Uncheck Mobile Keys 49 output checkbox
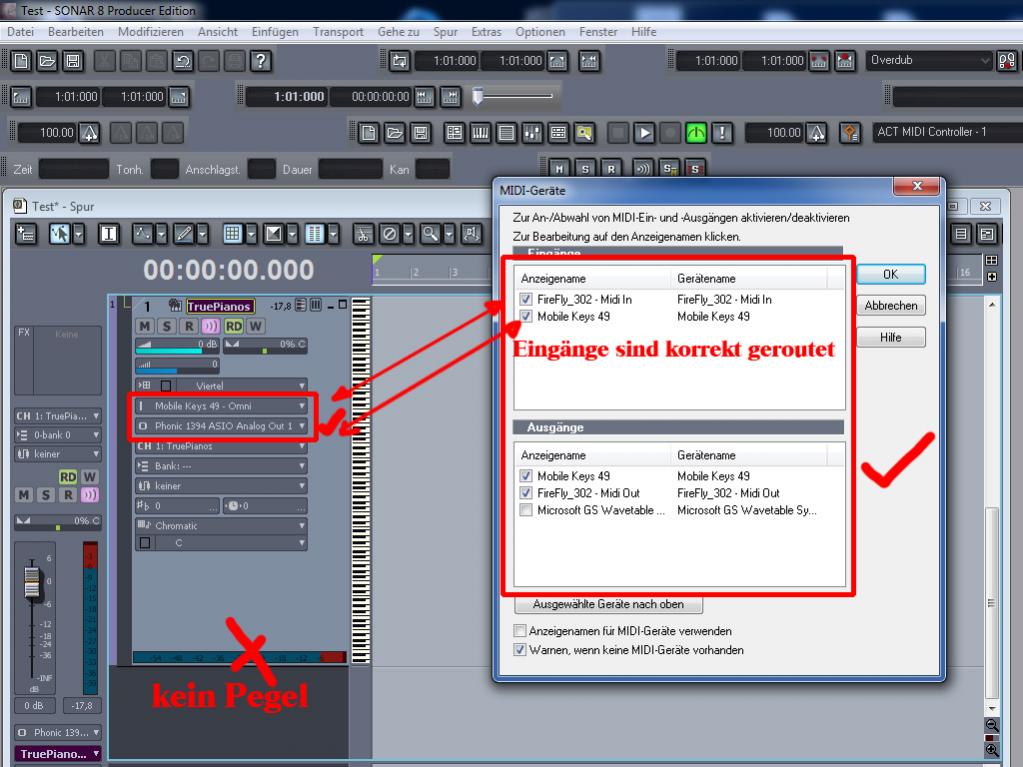Image resolution: width=1023 pixels, height=767 pixels. coord(526,476)
